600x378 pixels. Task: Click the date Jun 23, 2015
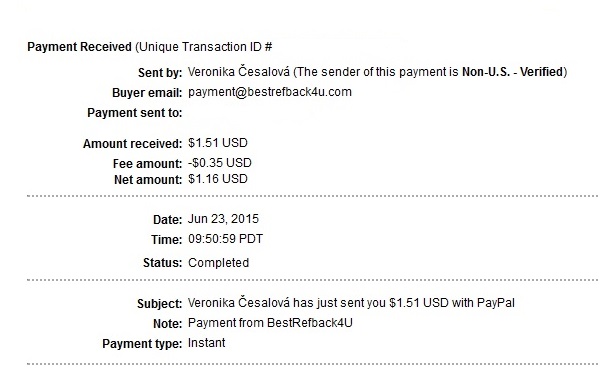[223, 219]
